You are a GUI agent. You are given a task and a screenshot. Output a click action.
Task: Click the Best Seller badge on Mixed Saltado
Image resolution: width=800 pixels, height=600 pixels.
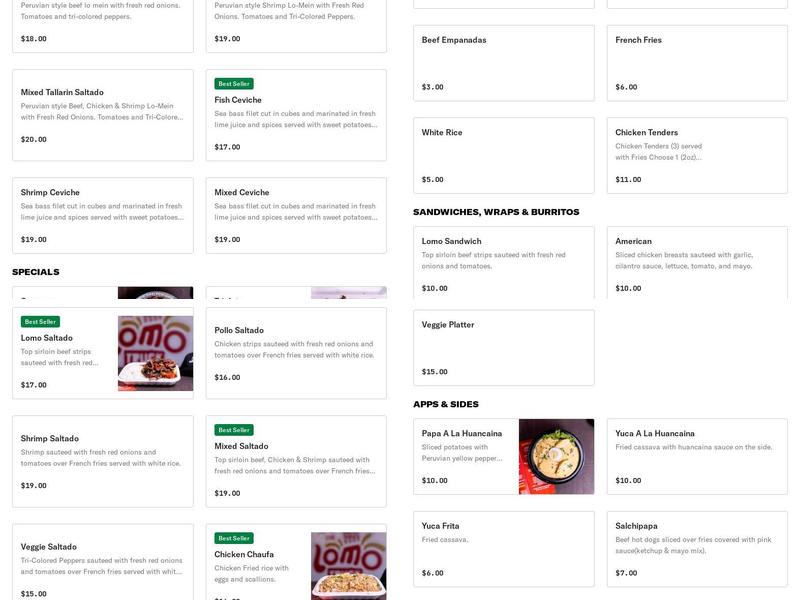[x=235, y=430]
